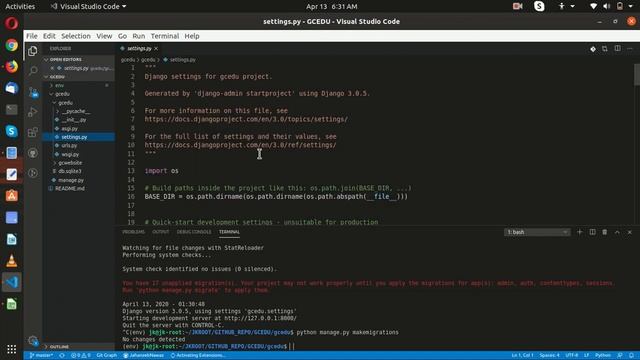Click the open changes icon in editor toolbar

click(593, 49)
